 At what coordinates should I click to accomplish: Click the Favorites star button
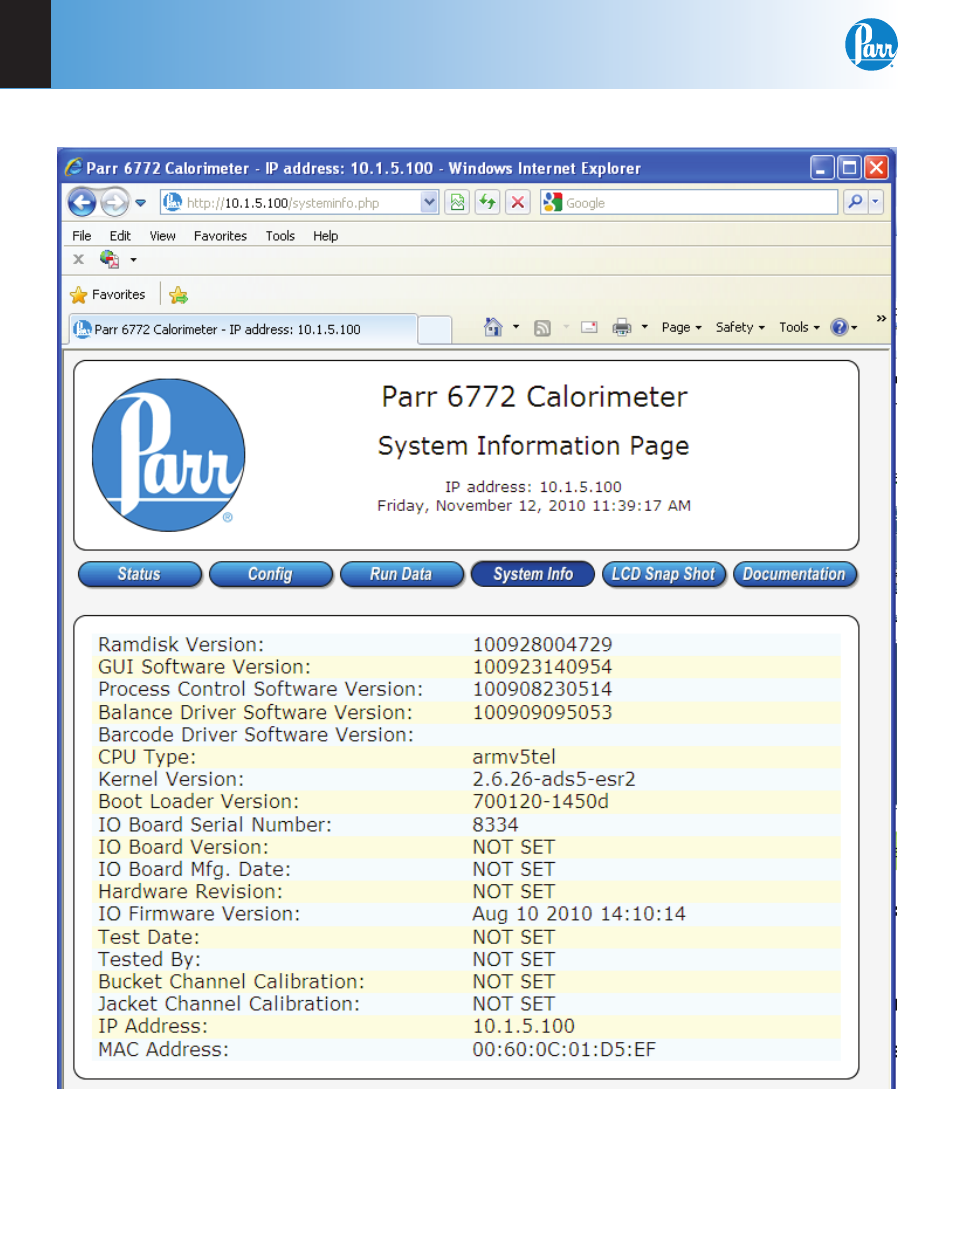[108, 295]
